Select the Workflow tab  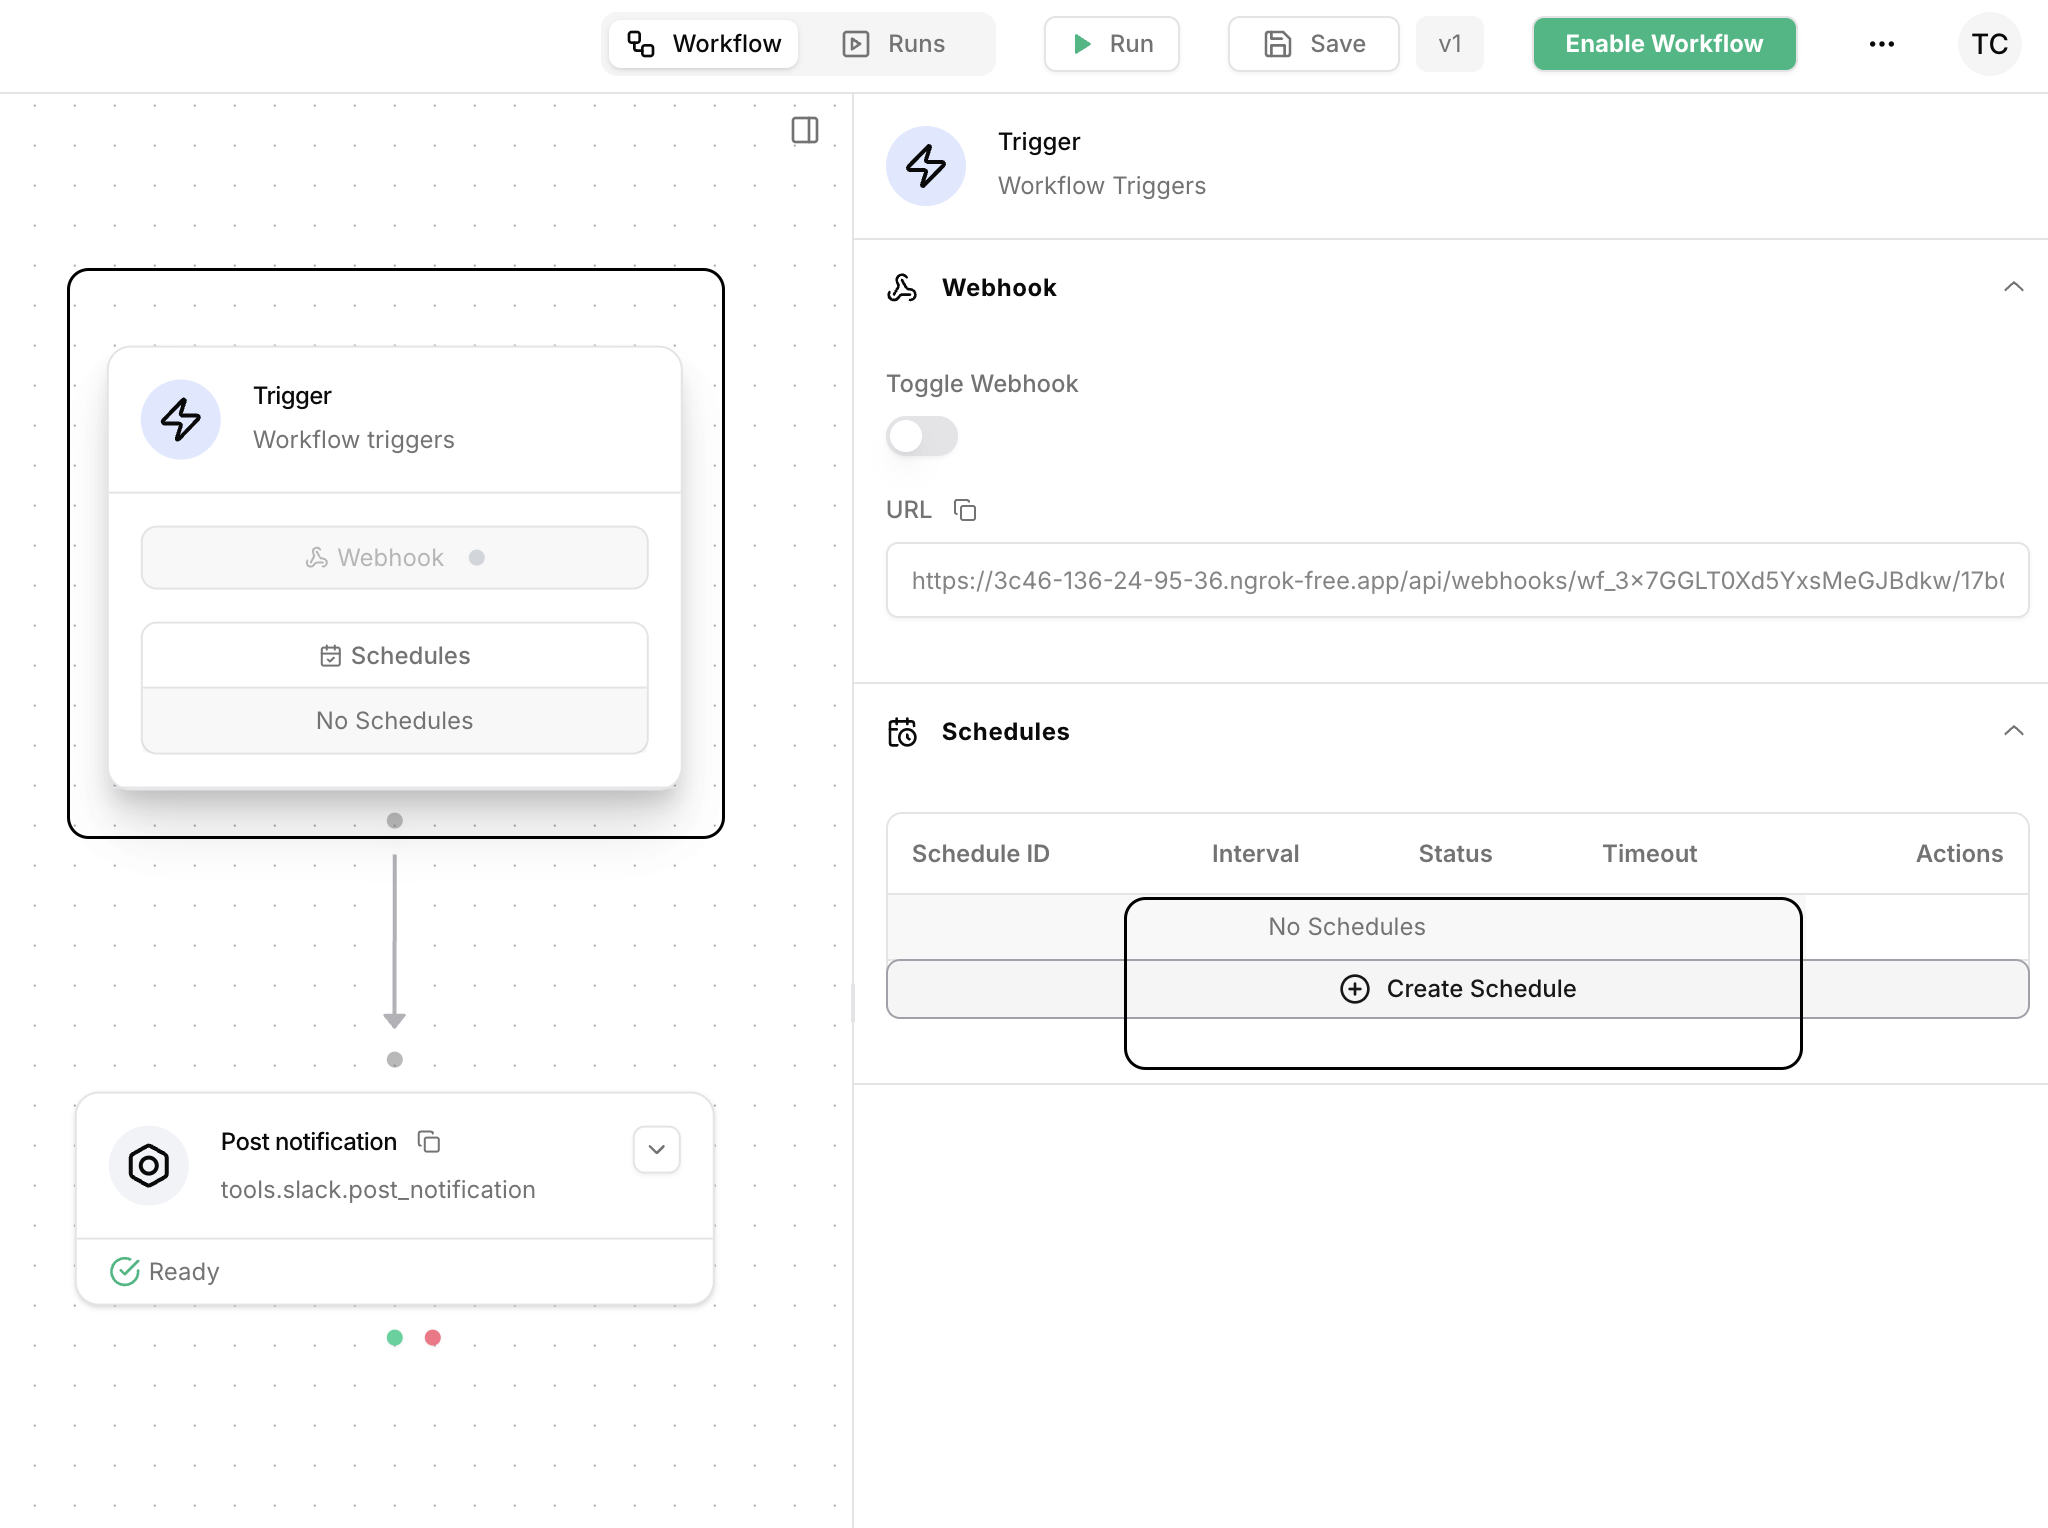click(x=704, y=44)
